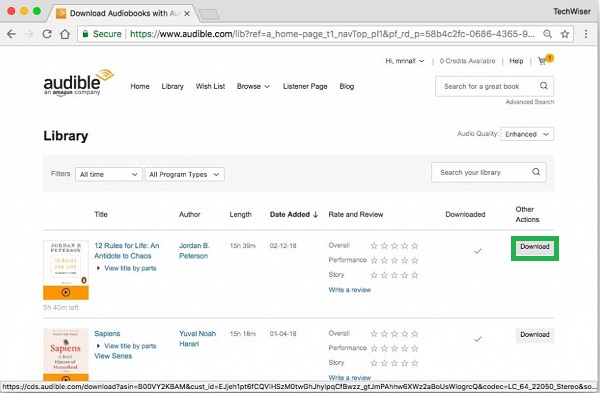Rate Sapiens Story four stars
Viewport: 600px width, 393px height.
point(404,363)
